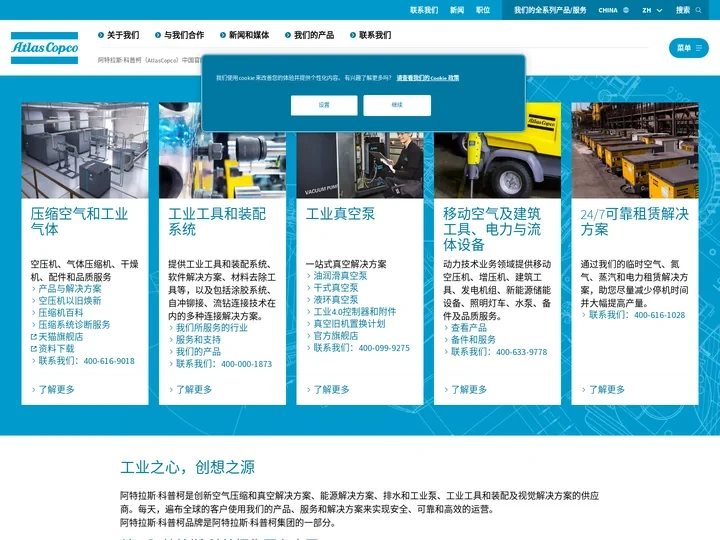Click the CHINA globe region selector
Image resolution: width=720 pixels, height=540 pixels.
613,10
